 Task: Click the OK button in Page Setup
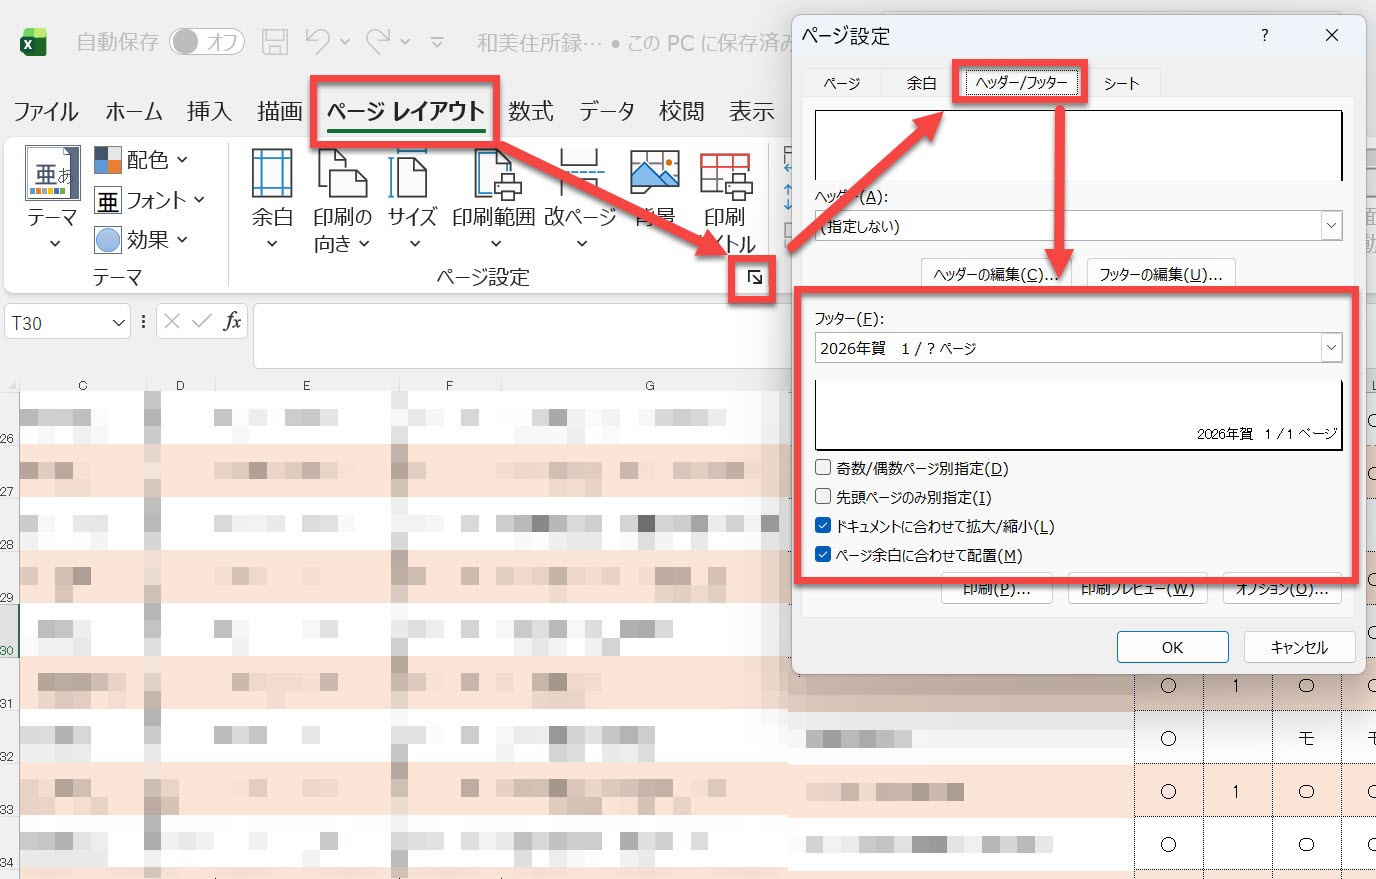tap(1172, 647)
